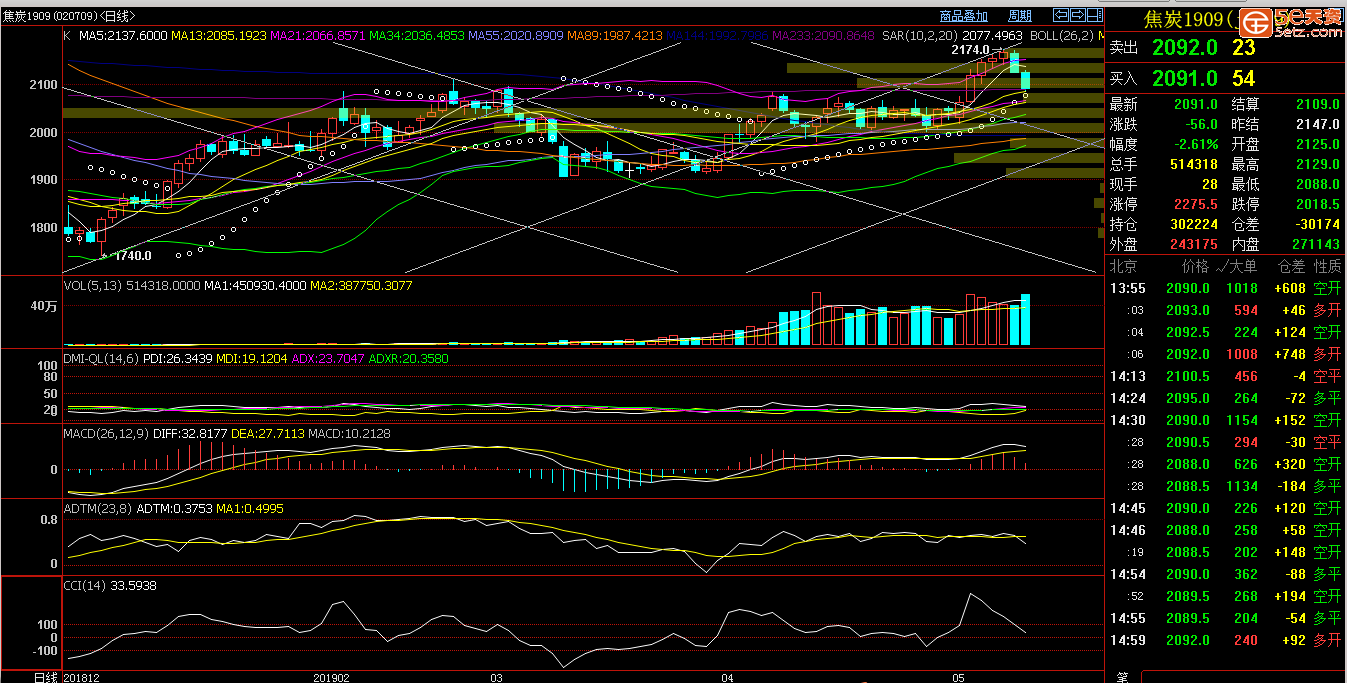The width and height of the screenshot is (1347, 683).
Task: Click the 2174.0 high price marker
Action: 970,49
